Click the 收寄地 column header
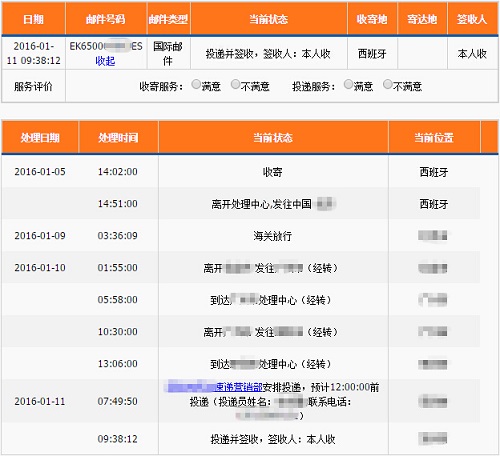 click(x=372, y=19)
